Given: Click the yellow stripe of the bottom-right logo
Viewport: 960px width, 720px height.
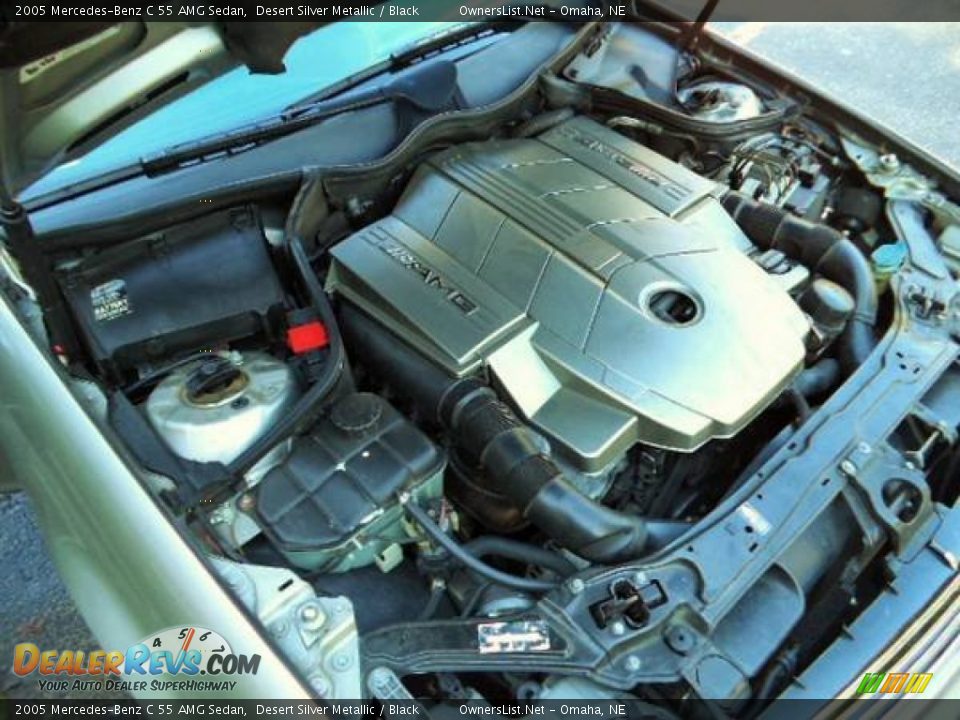Looking at the screenshot, I should pyautogui.click(x=917, y=682).
